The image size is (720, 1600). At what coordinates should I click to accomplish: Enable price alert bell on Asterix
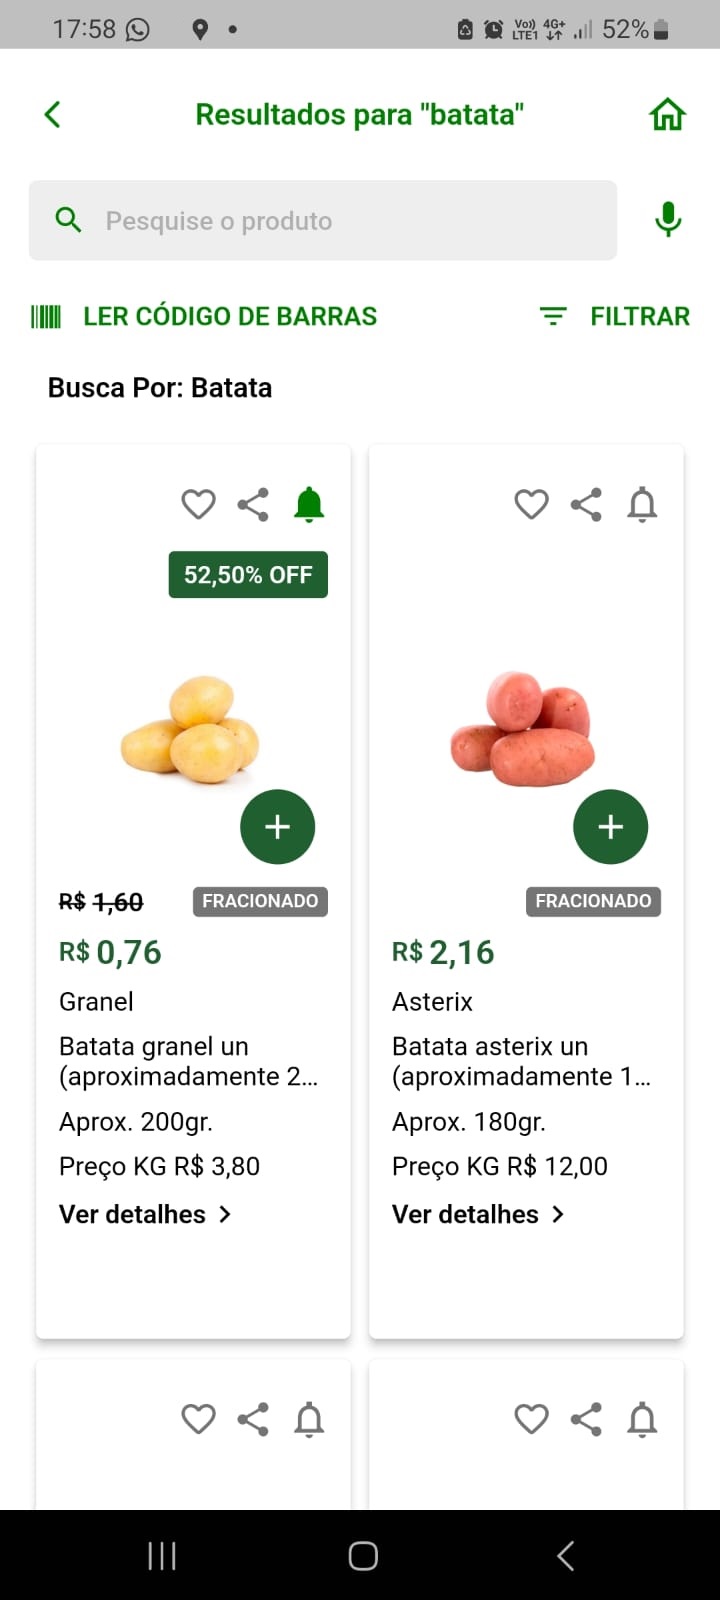point(642,505)
